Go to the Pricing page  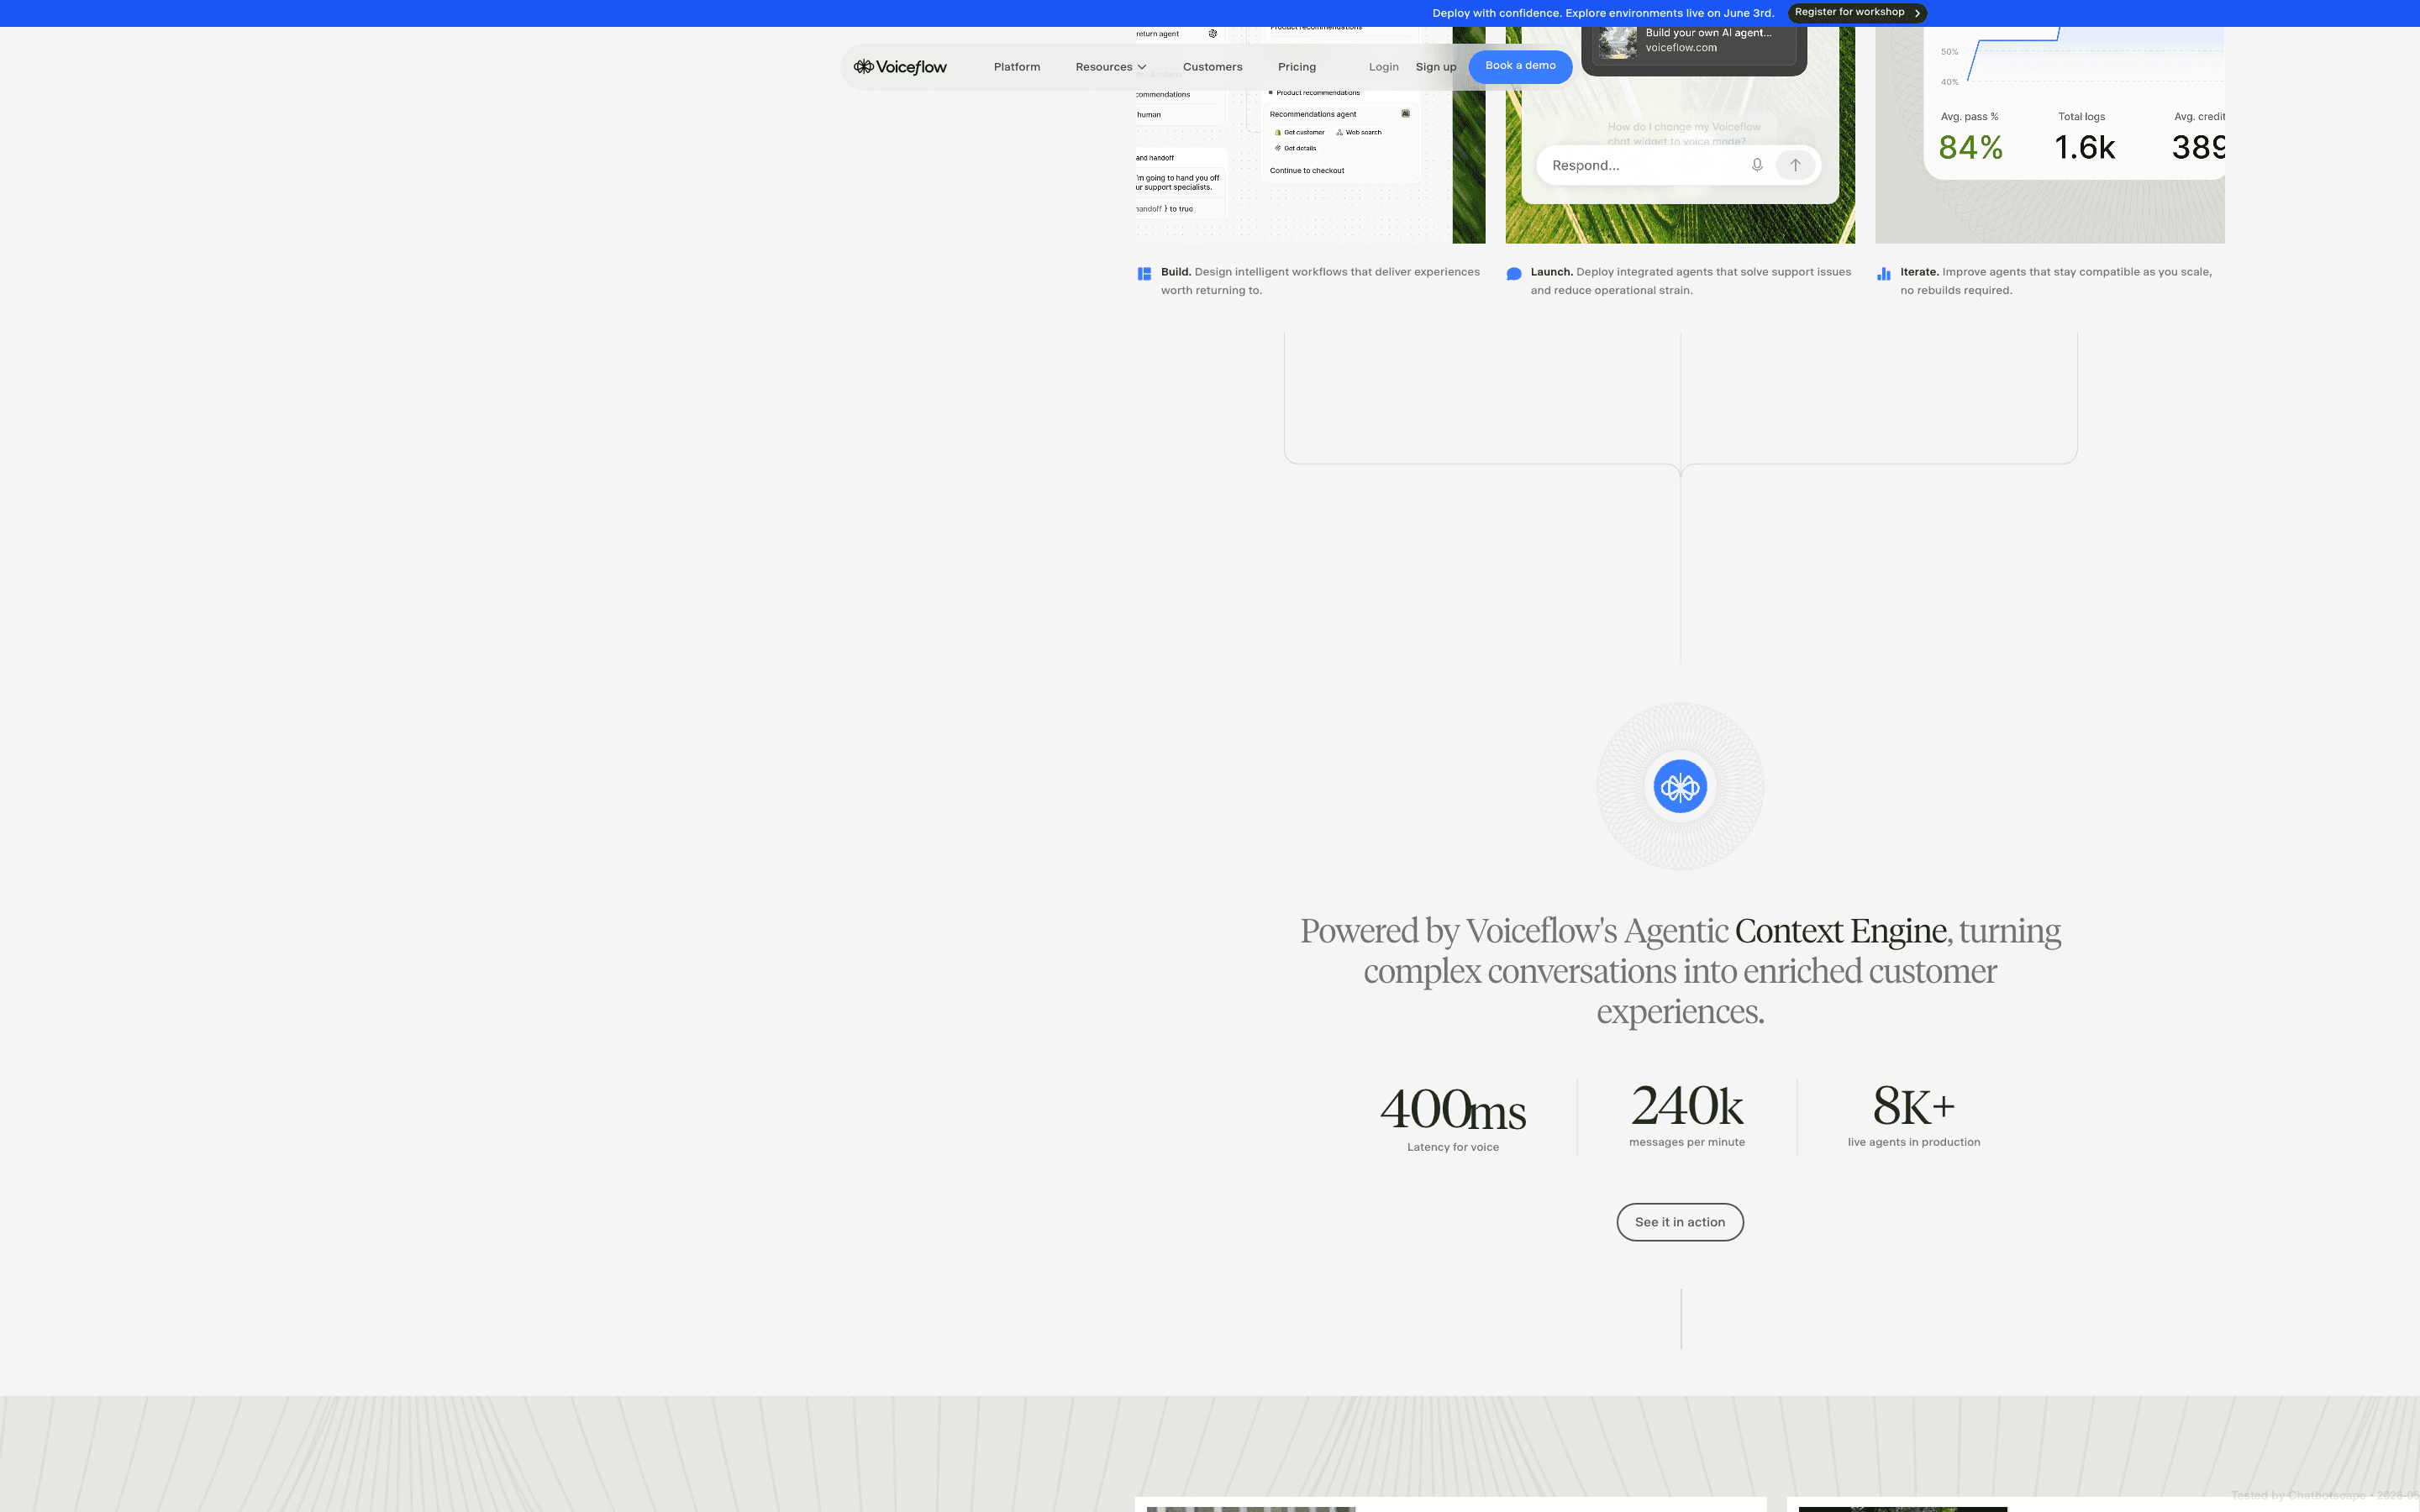[x=1297, y=67]
